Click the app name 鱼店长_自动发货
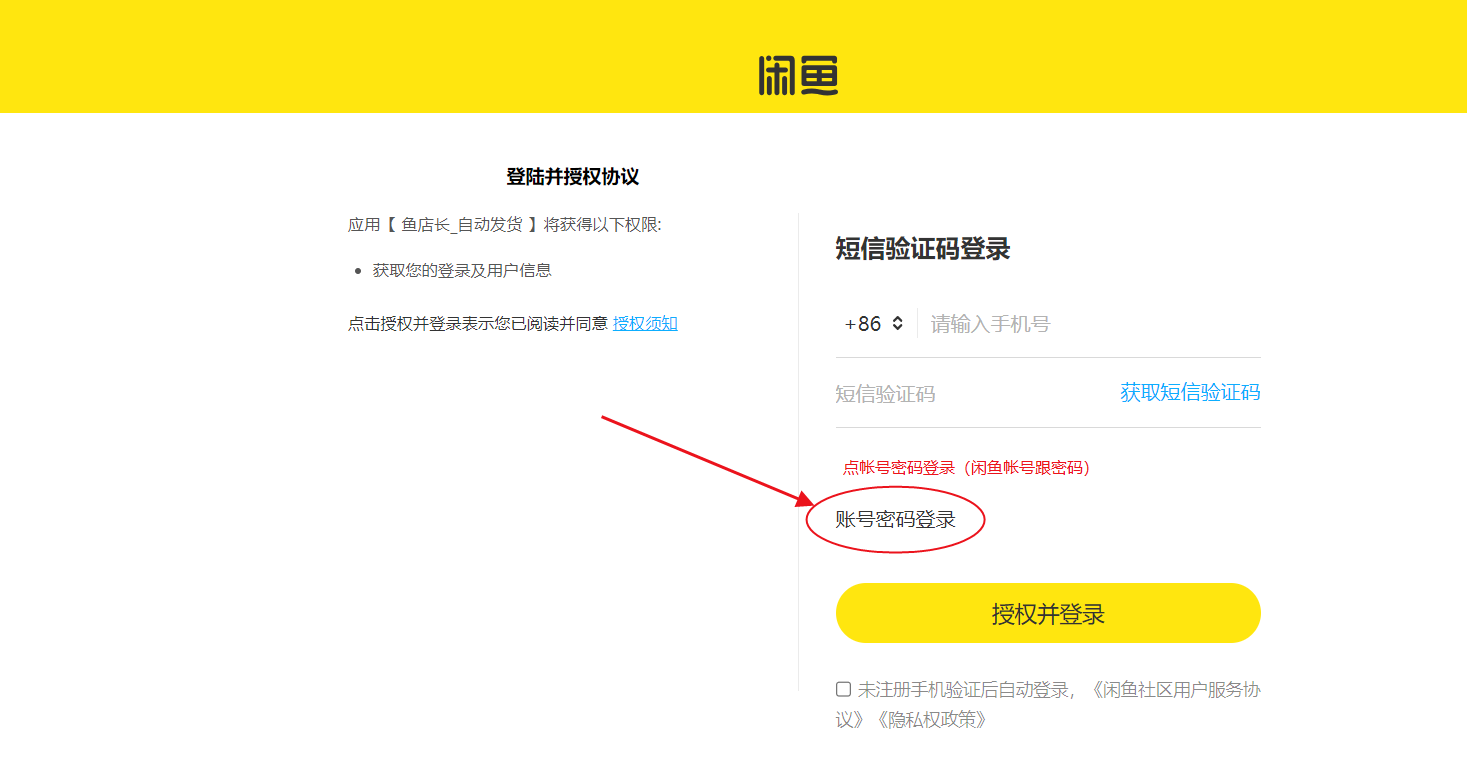The width and height of the screenshot is (1467, 769). pyautogui.click(x=462, y=225)
